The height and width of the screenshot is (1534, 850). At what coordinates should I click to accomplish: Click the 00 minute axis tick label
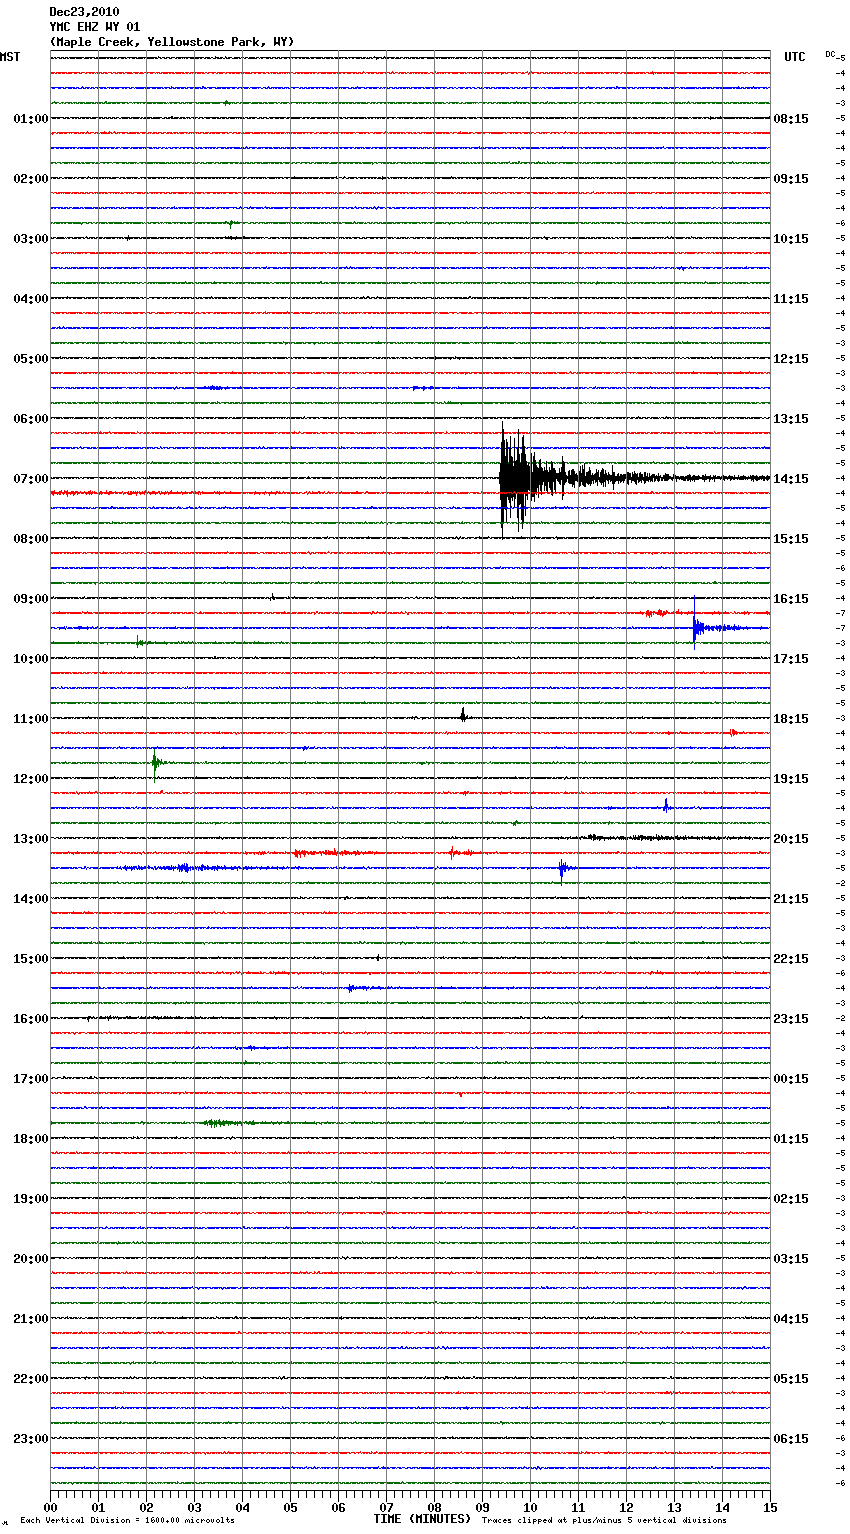point(50,1507)
